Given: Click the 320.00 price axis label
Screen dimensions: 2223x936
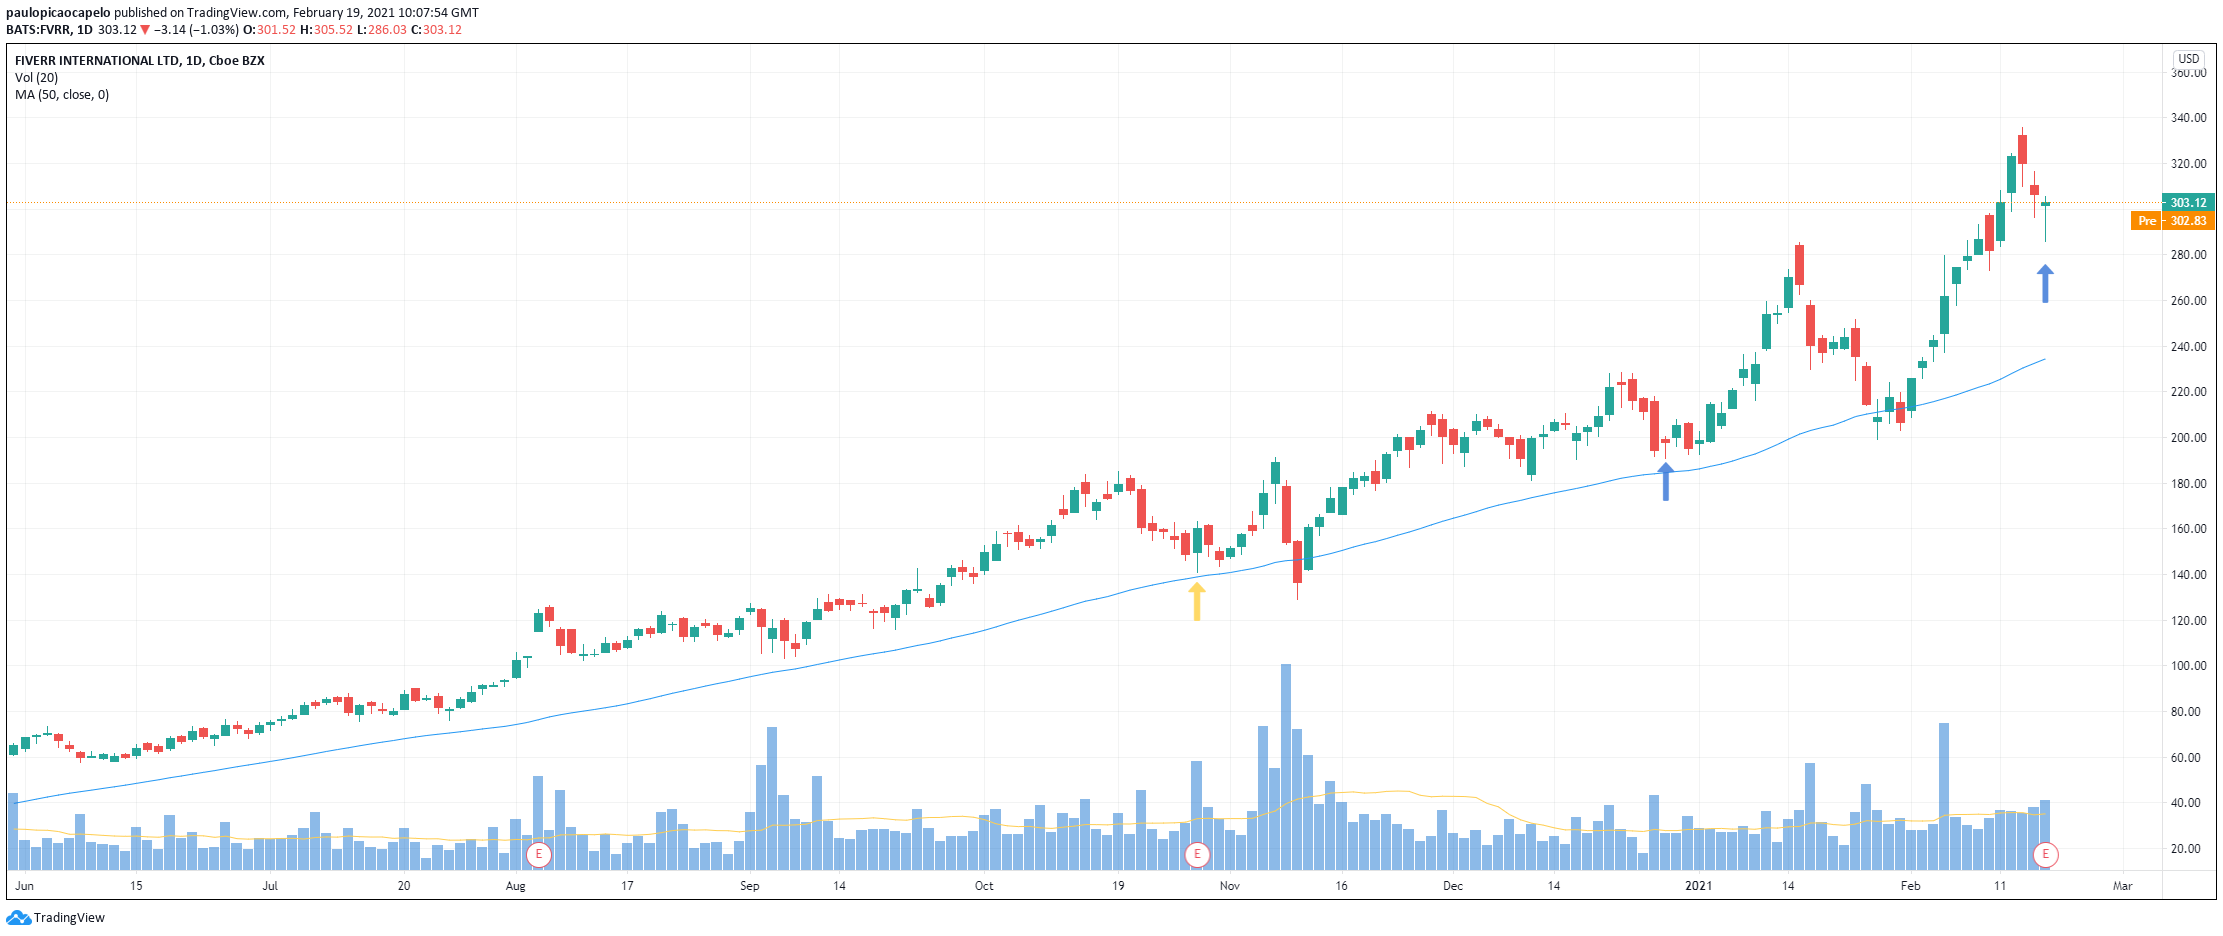Looking at the screenshot, I should click(x=2188, y=164).
